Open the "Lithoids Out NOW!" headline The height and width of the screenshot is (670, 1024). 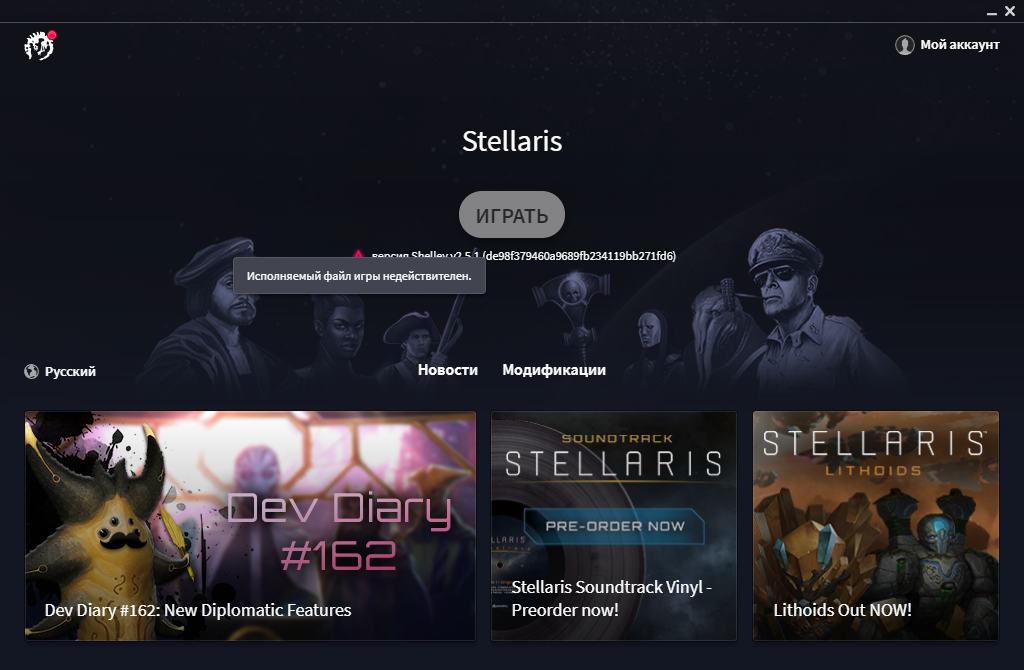[x=842, y=610]
